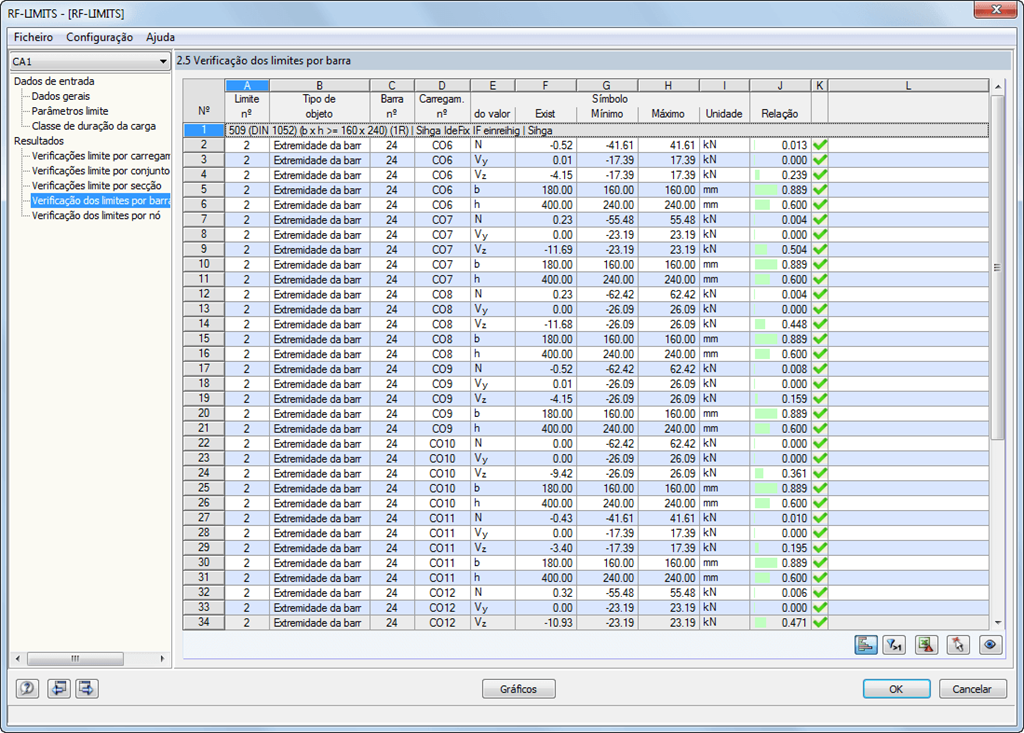This screenshot has height=733, width=1024.
Task: Click CO10 cell in row 22
Action: [442, 444]
